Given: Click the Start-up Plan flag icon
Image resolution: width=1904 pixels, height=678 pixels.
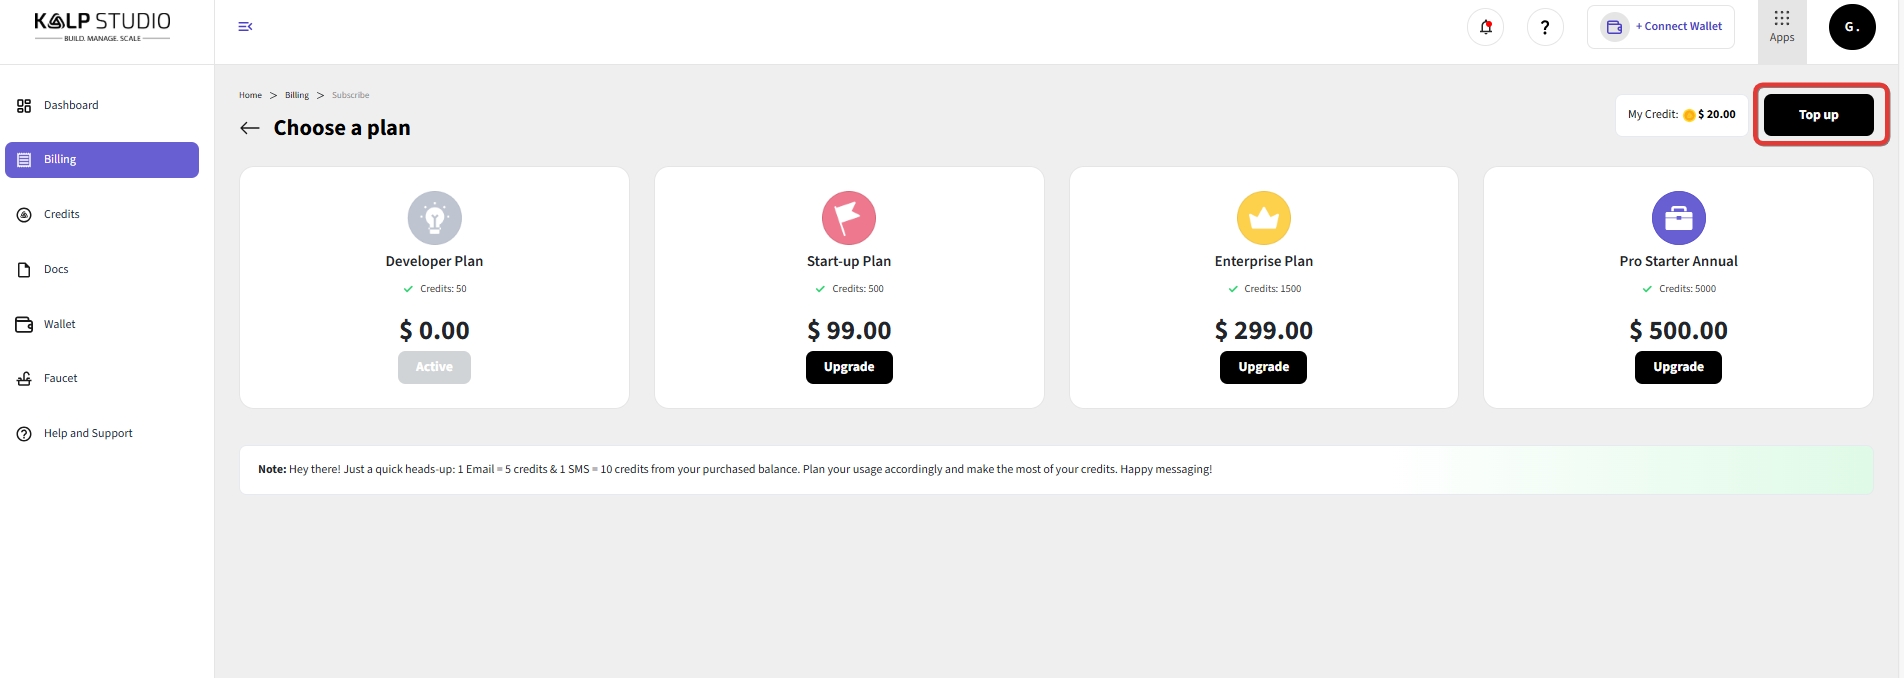Looking at the screenshot, I should click(x=848, y=218).
